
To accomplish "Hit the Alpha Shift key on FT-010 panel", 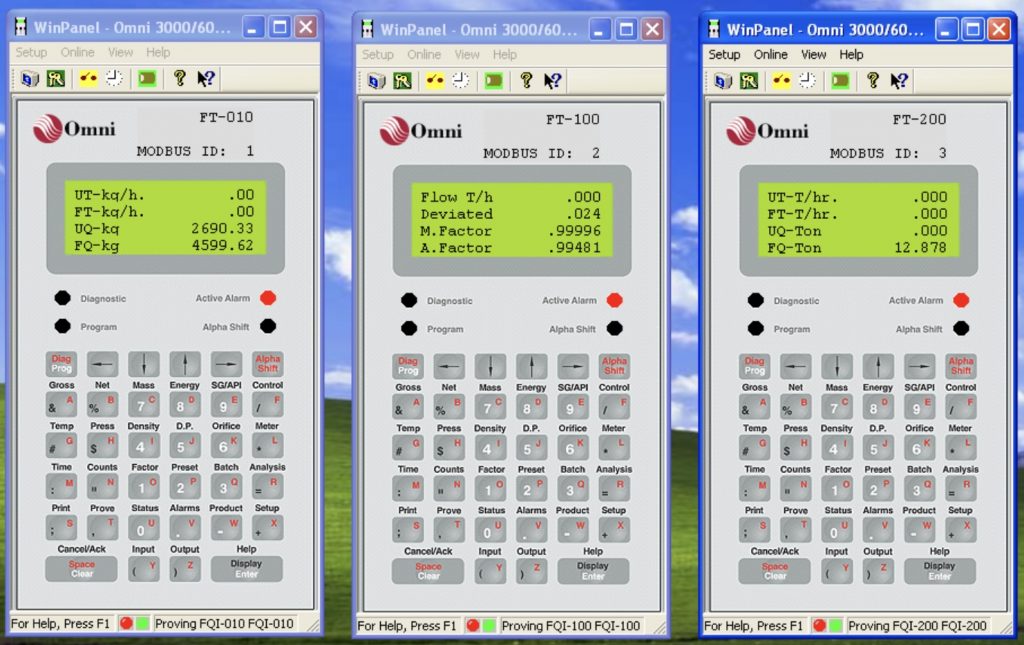I will coord(268,364).
